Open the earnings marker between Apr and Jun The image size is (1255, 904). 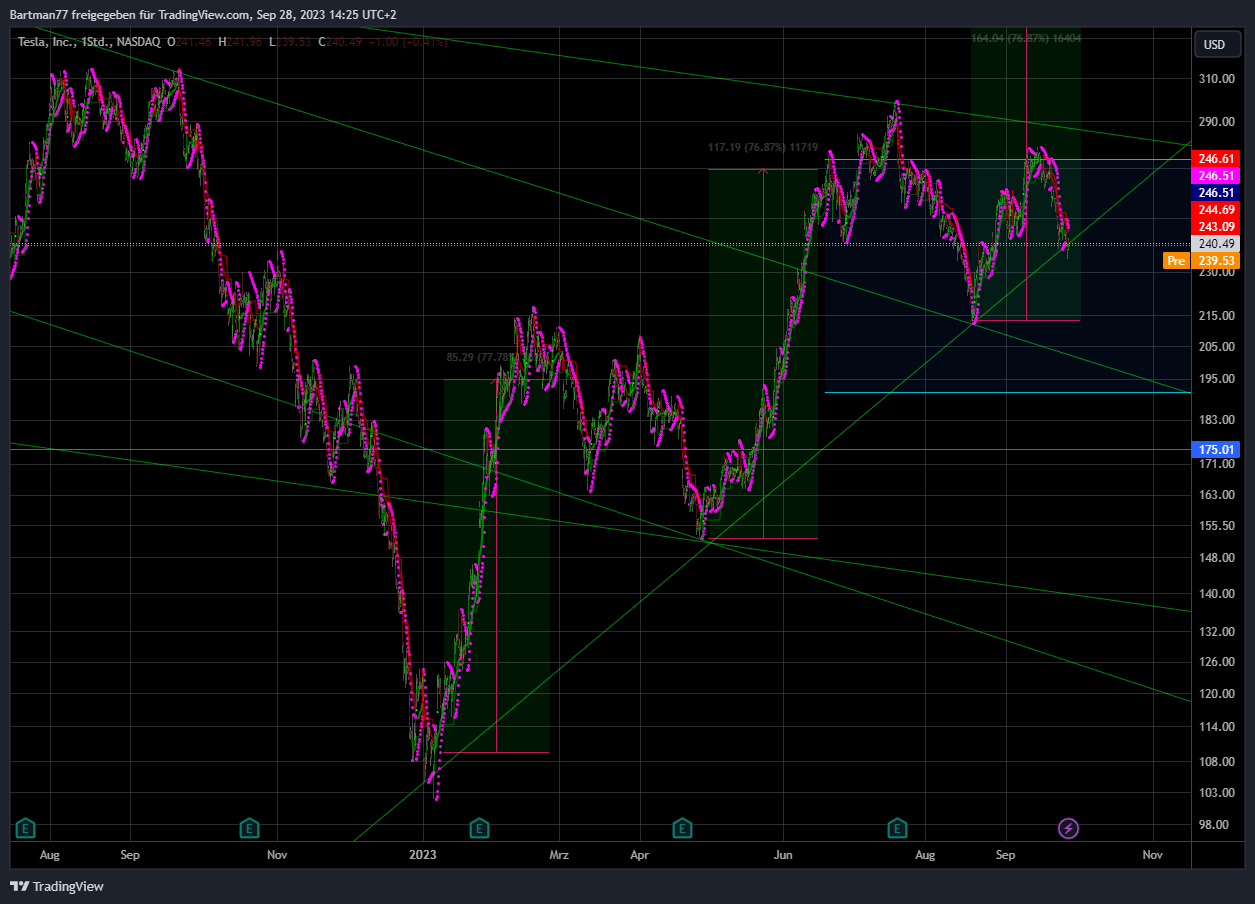(x=683, y=828)
